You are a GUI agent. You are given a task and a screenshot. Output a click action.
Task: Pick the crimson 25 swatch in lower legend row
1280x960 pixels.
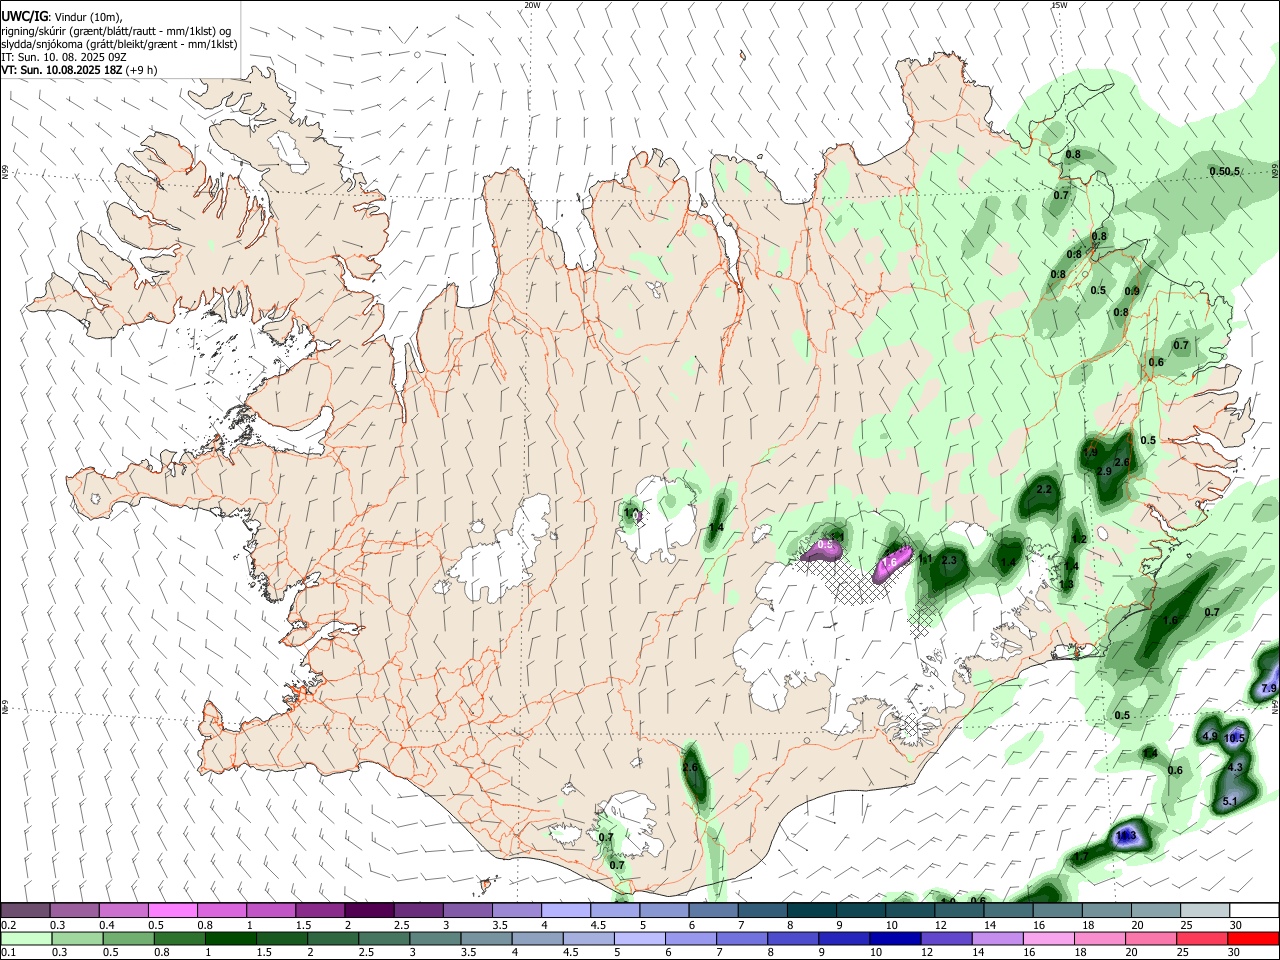tap(1203, 939)
